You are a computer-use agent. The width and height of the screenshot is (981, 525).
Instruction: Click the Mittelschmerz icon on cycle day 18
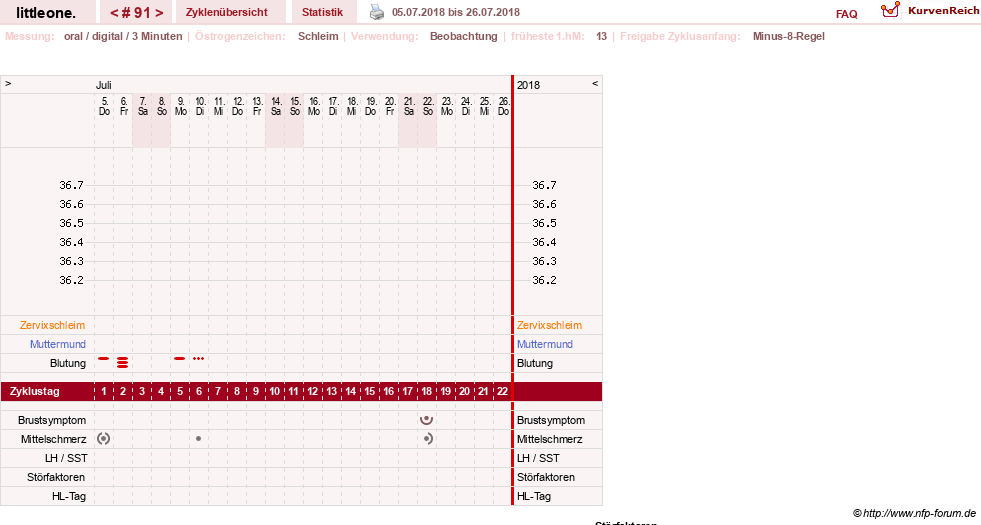pos(428,439)
